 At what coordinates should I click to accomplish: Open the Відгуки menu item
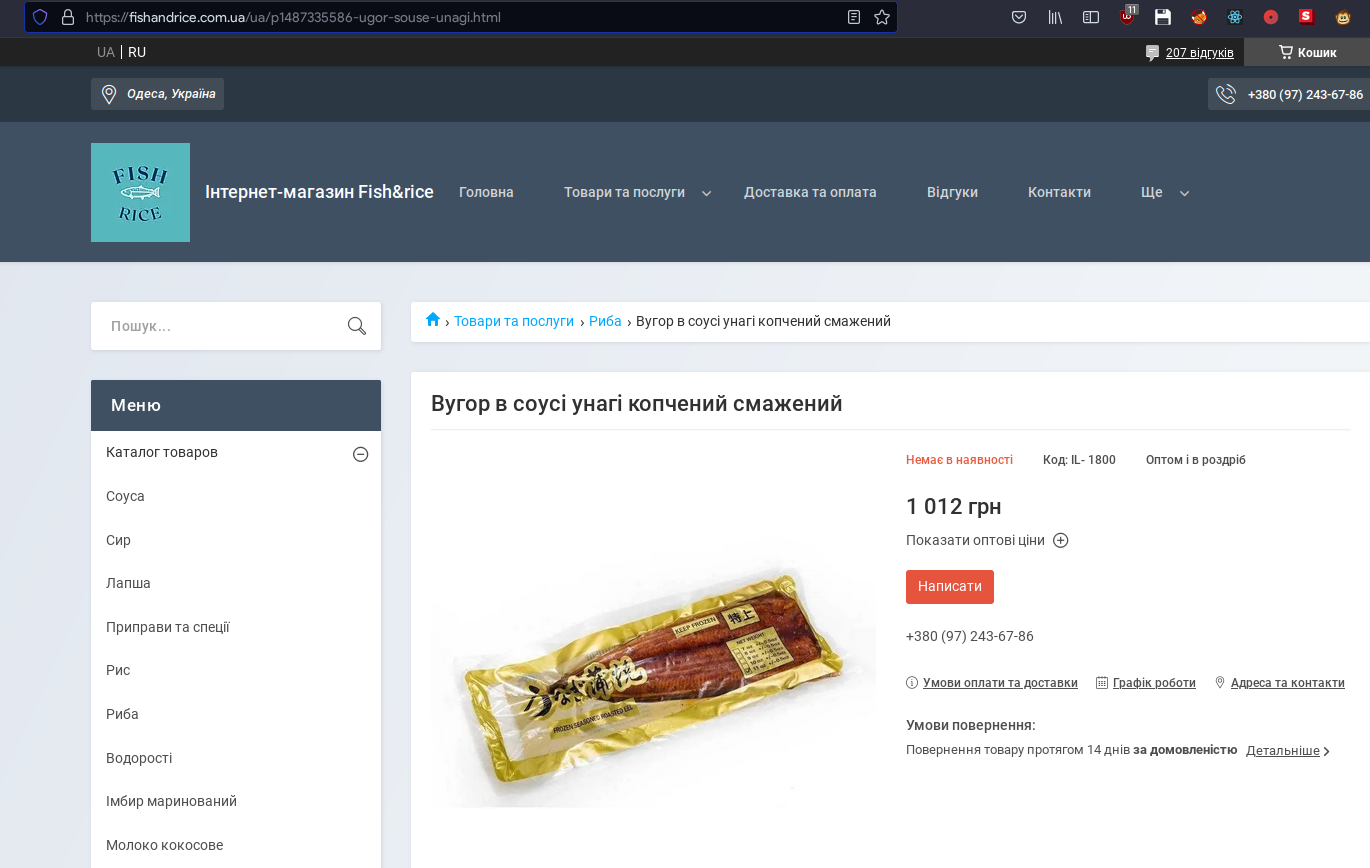(952, 192)
